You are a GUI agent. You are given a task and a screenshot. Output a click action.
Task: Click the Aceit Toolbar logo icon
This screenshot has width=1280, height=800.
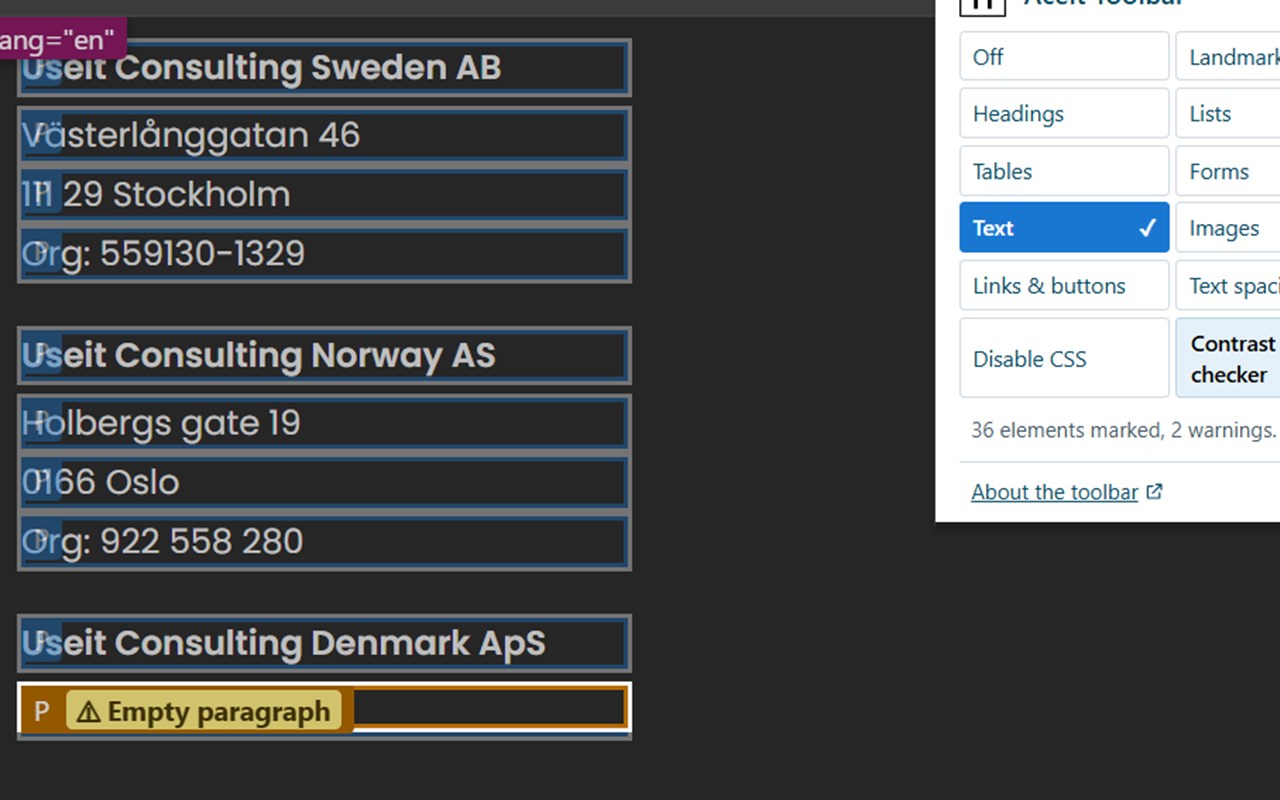982,5
